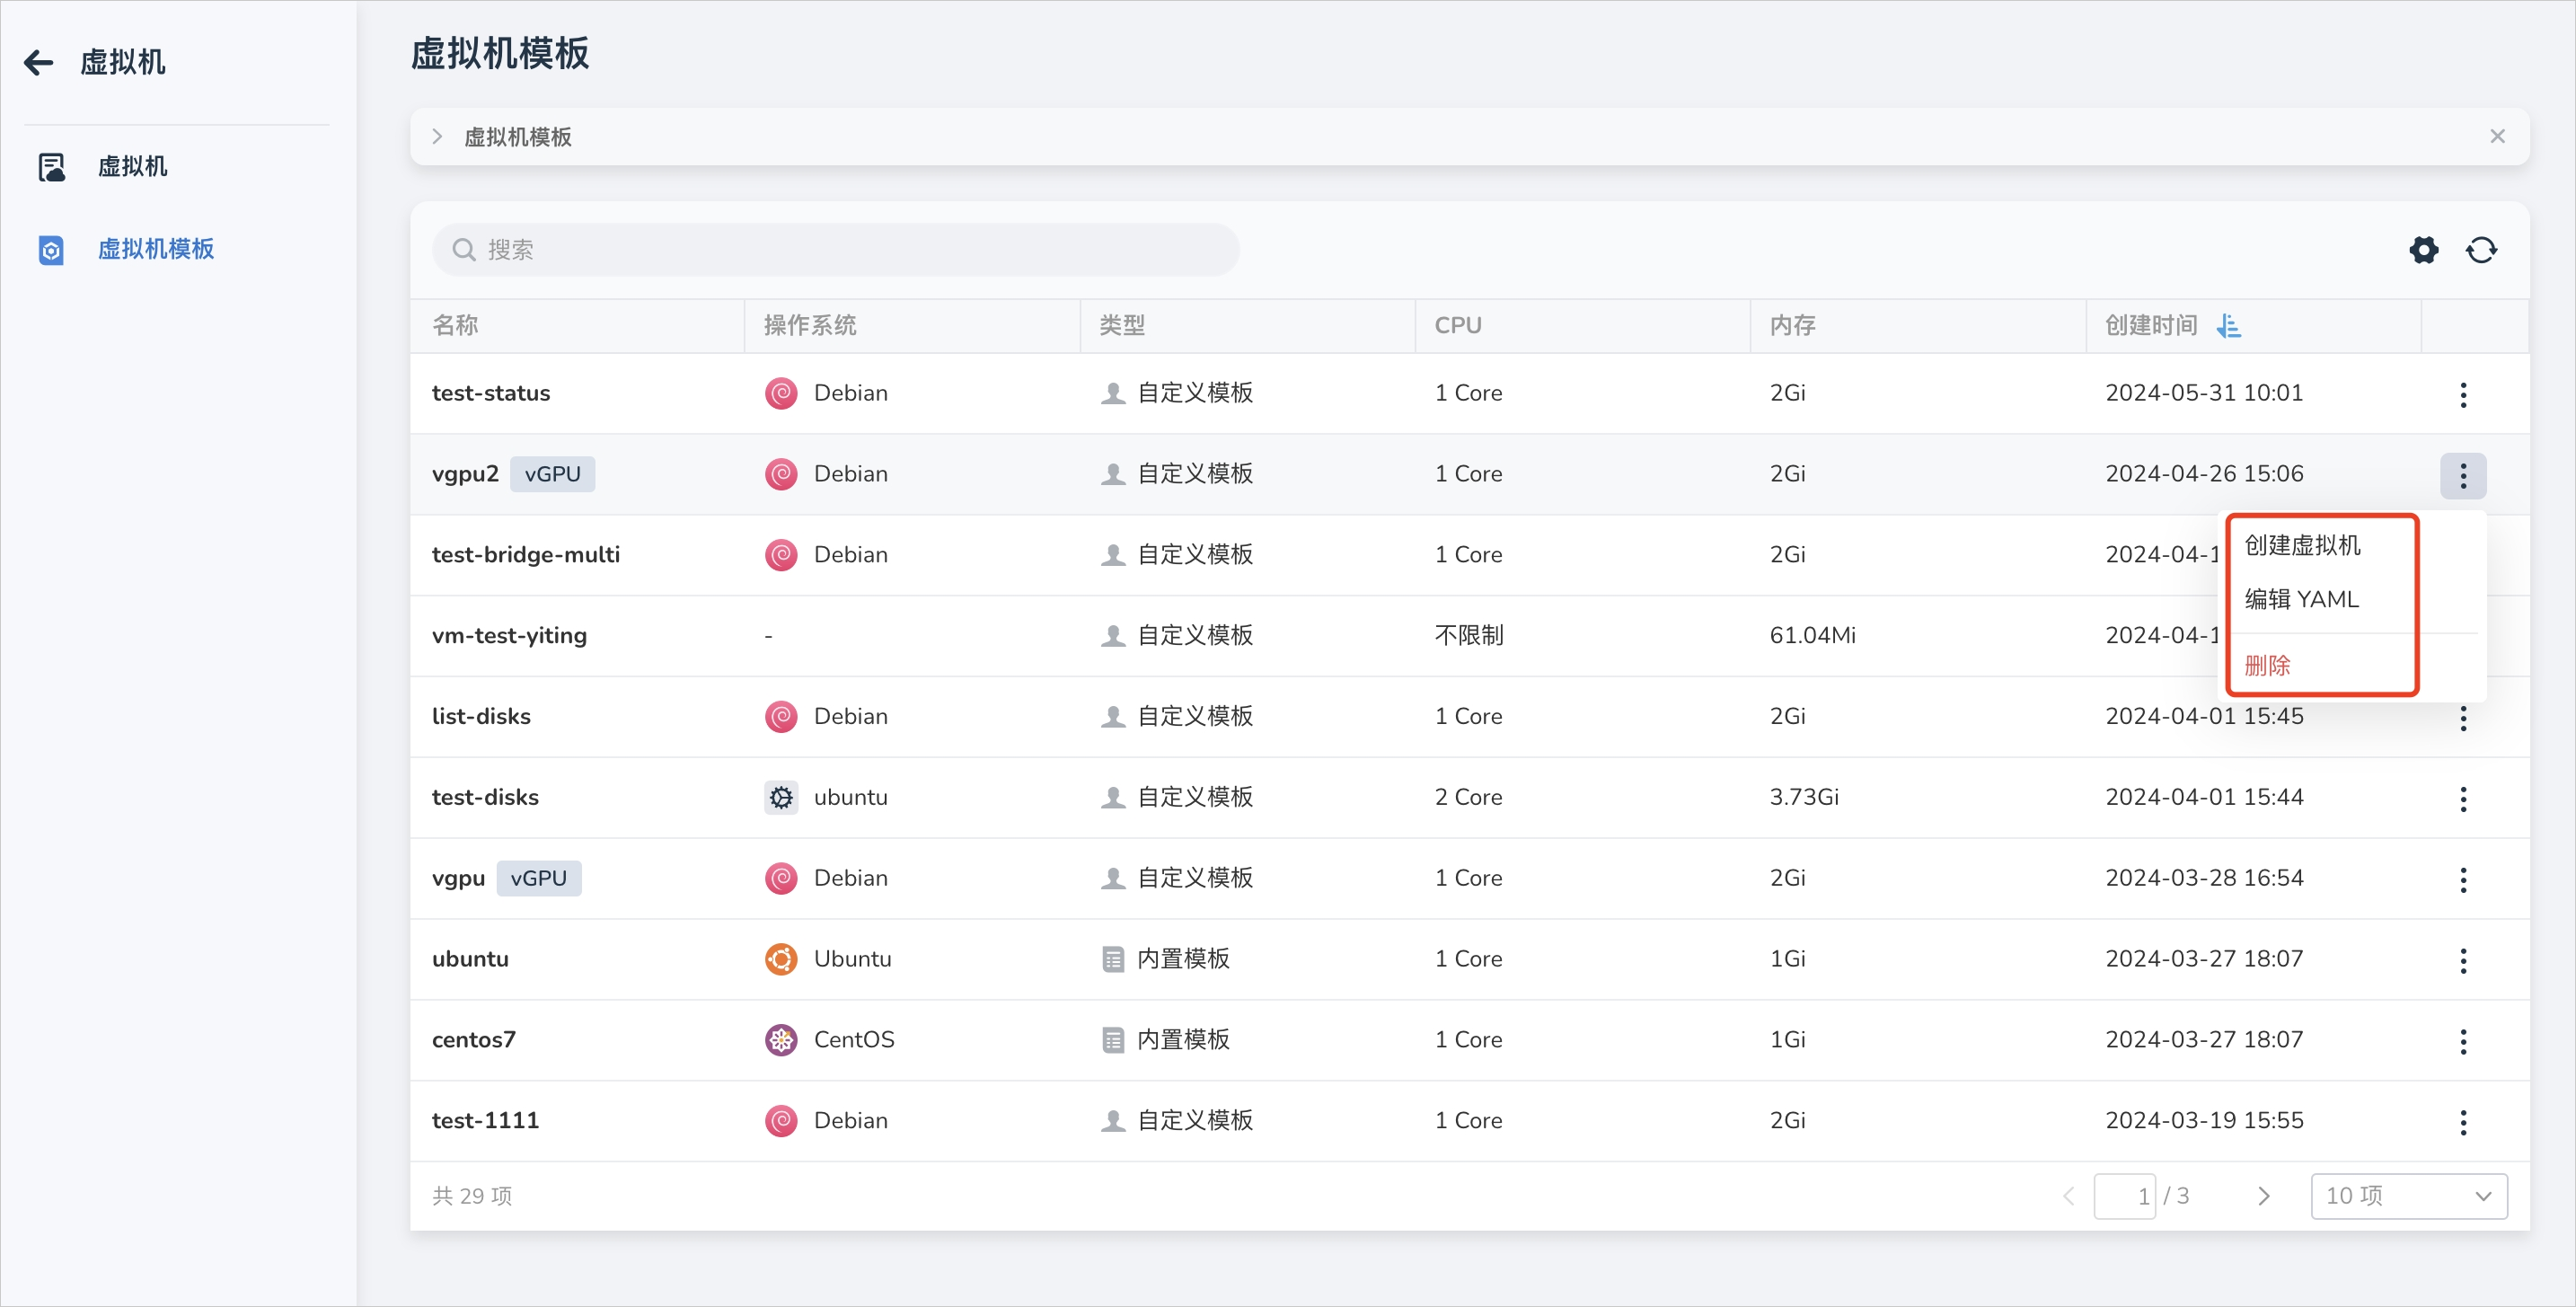Open table settings gear icon
The height and width of the screenshot is (1307, 2576).
[x=2423, y=249]
